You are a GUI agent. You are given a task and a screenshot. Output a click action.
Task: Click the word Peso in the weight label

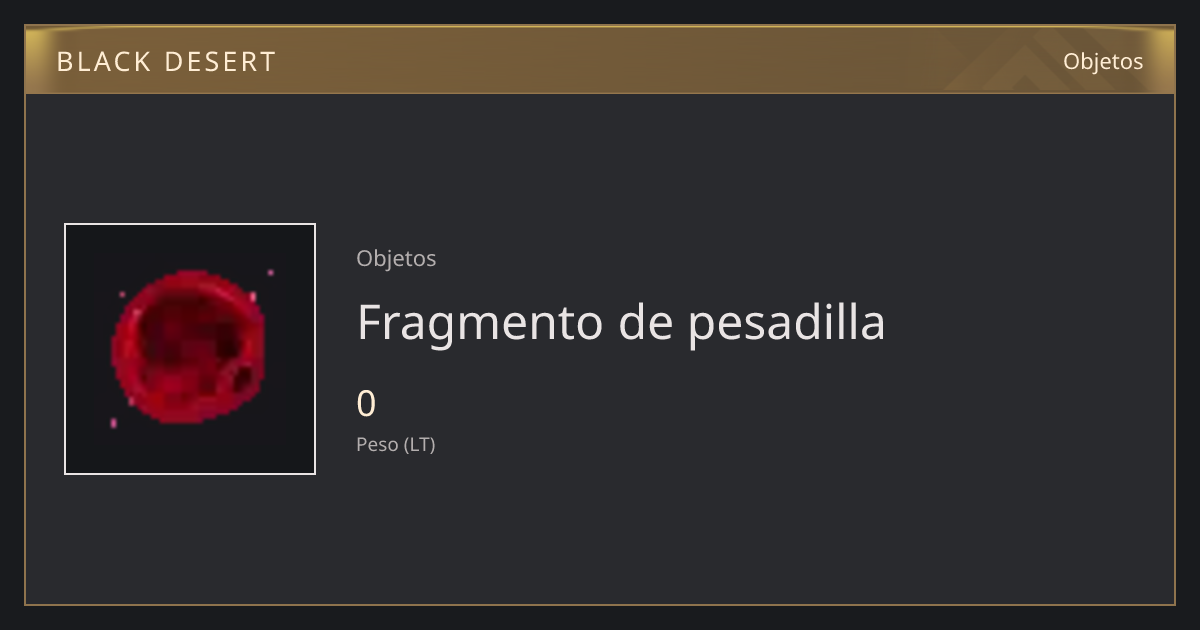pos(377,445)
